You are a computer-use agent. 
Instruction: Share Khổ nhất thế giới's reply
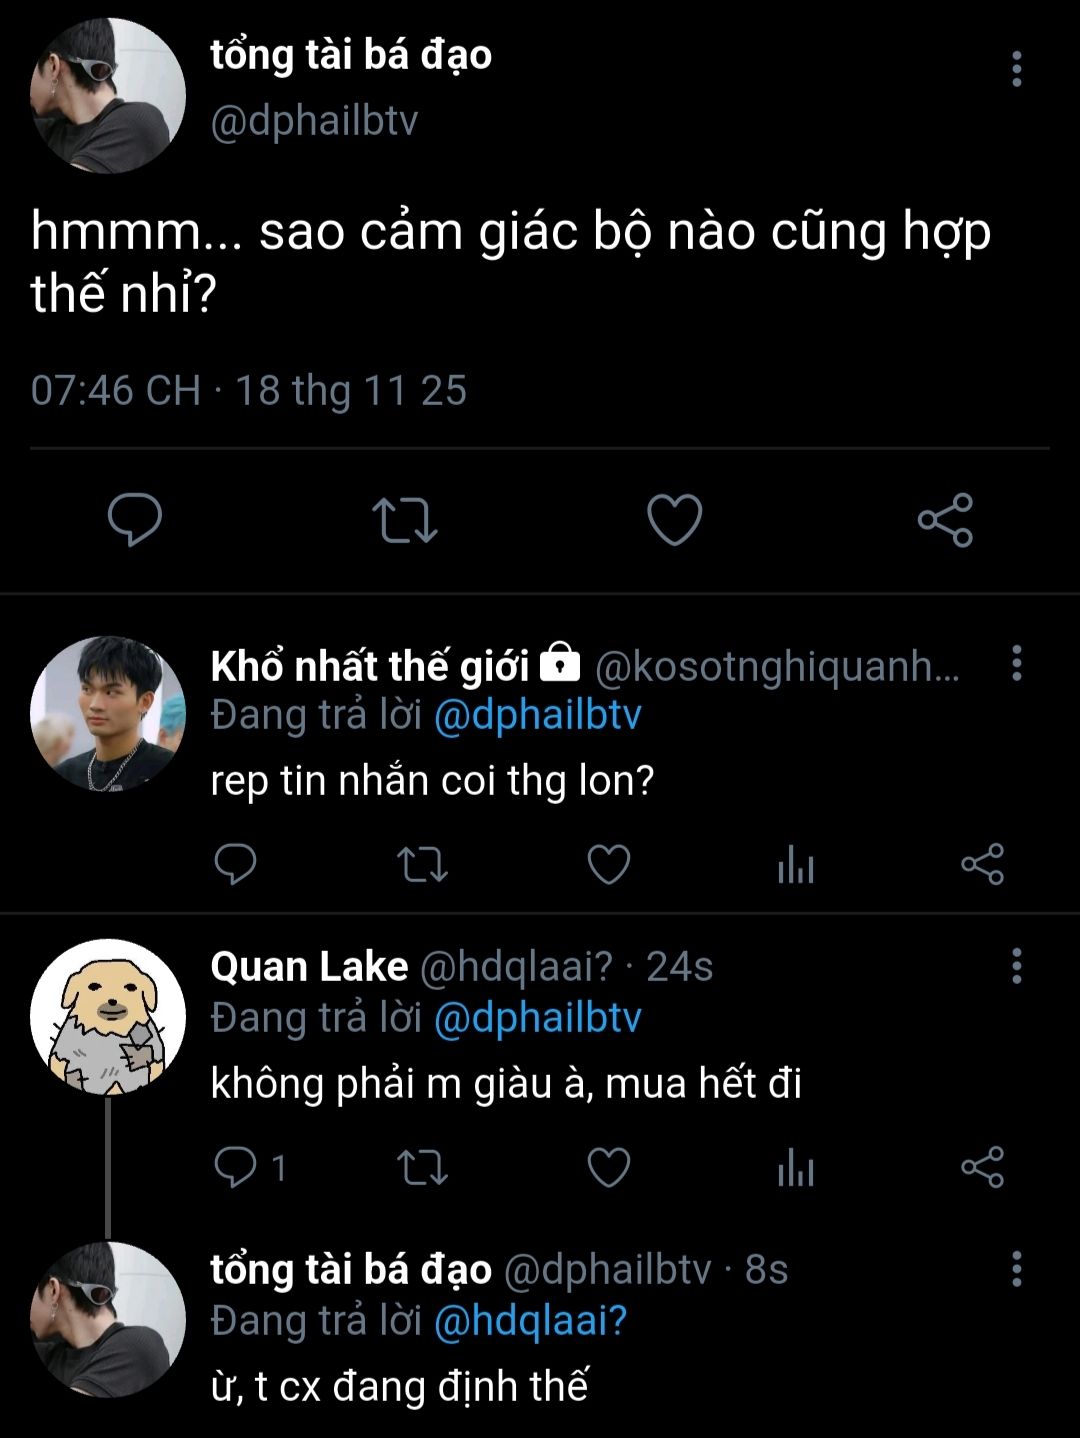click(982, 865)
